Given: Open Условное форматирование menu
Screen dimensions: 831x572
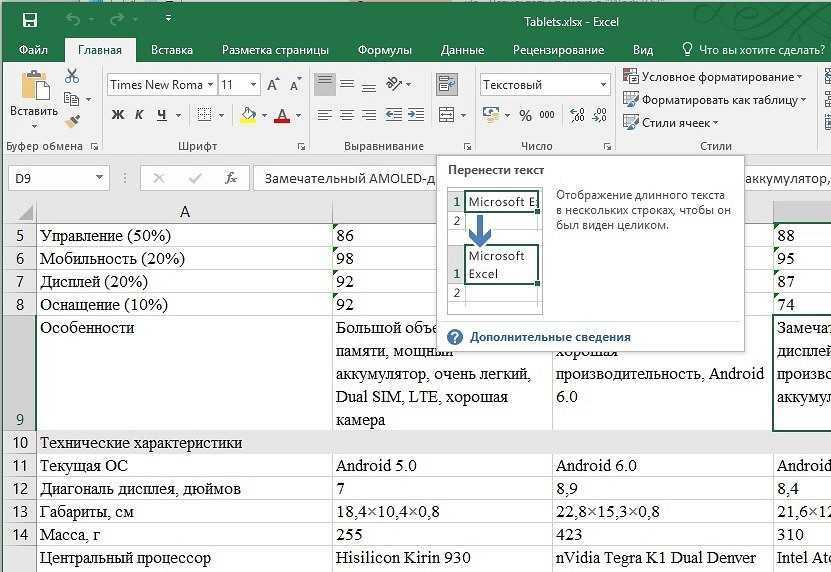Looking at the screenshot, I should coord(713,77).
